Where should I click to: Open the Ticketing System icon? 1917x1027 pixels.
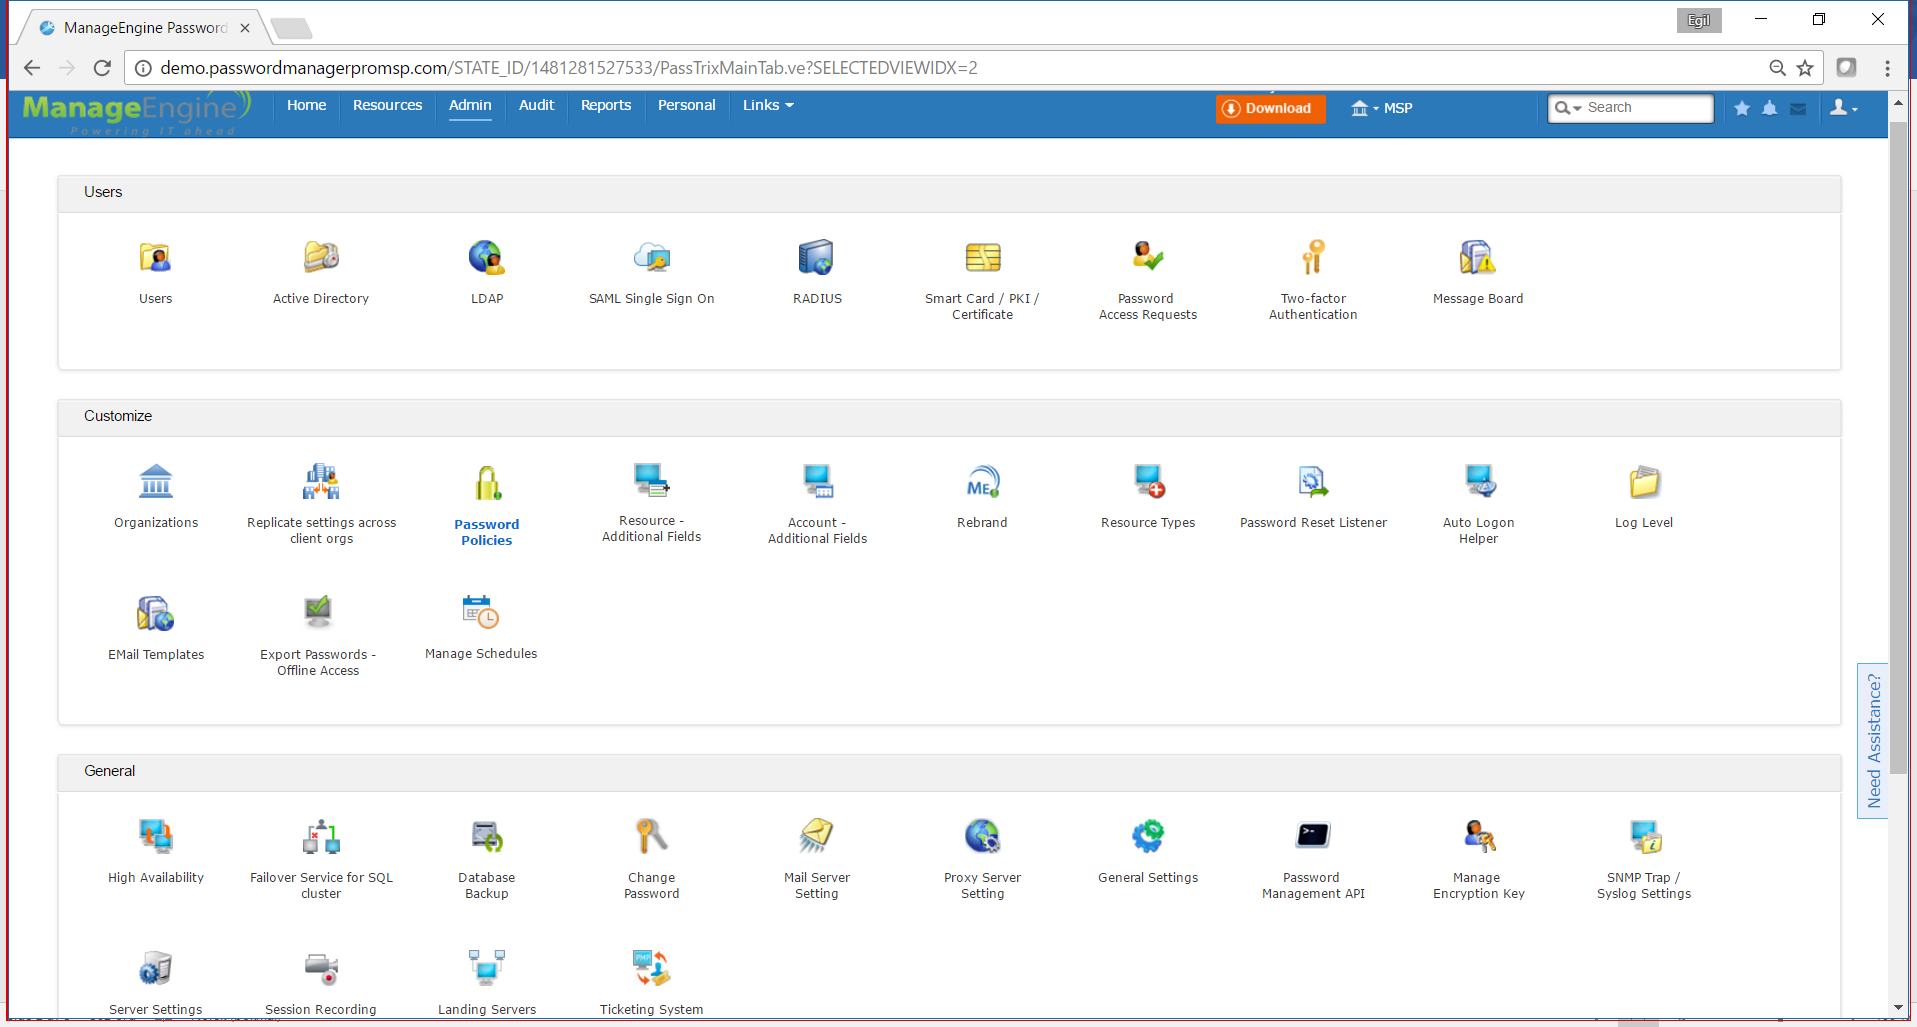click(652, 968)
